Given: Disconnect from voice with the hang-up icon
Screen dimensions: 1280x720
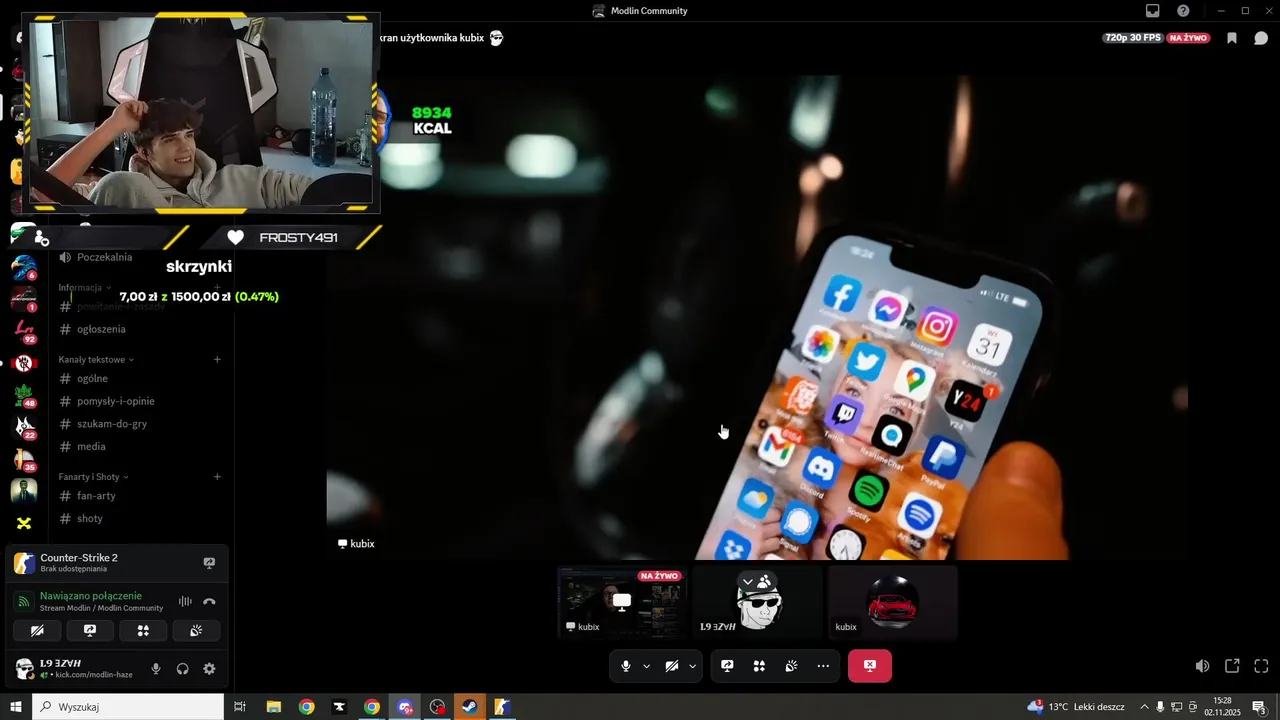Looking at the screenshot, I should coord(209,601).
